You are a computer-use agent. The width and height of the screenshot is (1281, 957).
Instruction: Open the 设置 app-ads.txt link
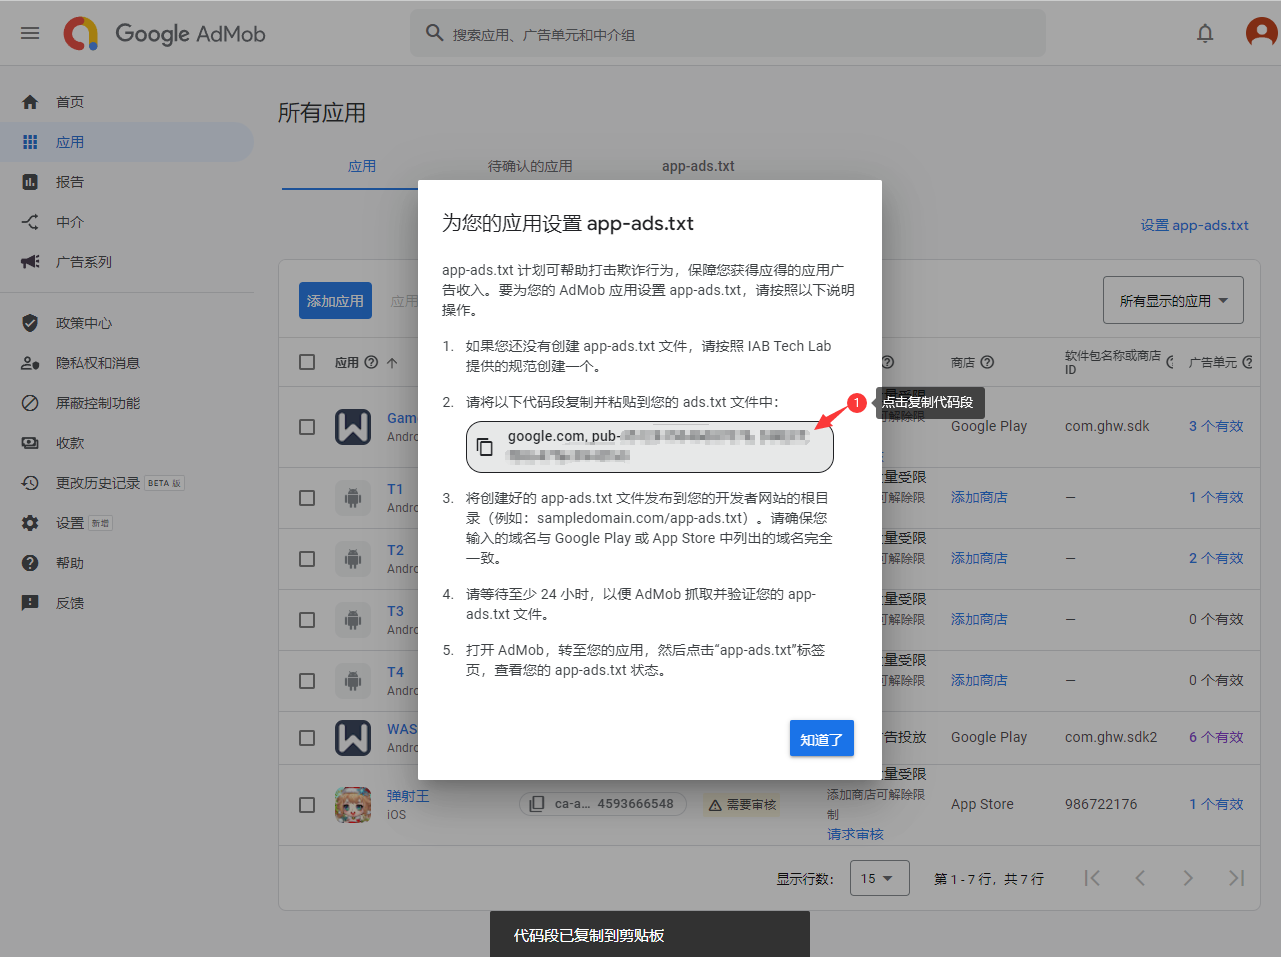point(1194,225)
